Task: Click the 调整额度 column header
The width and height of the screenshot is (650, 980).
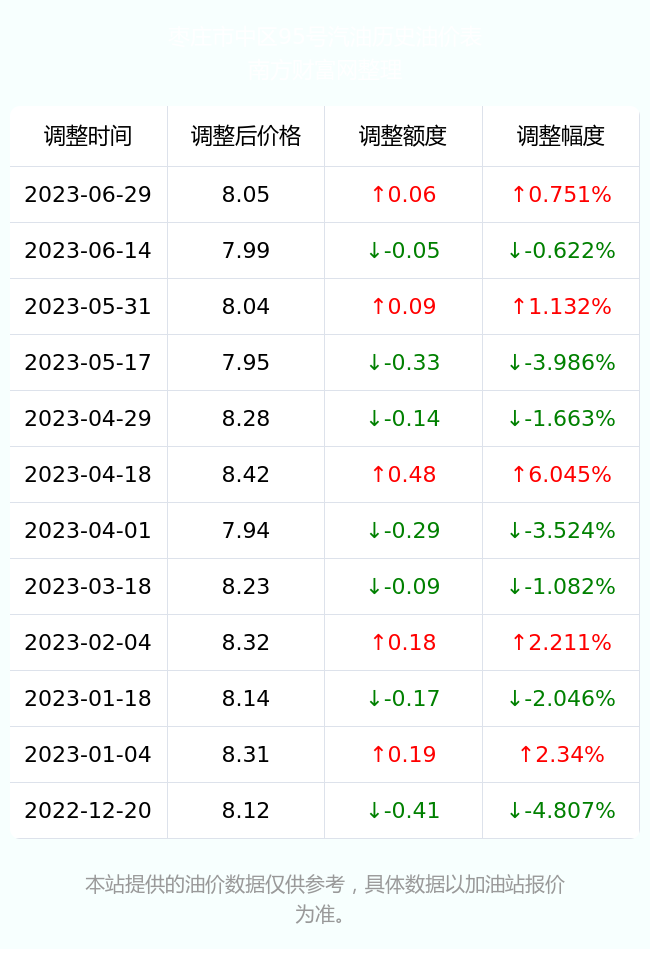Action: pyautogui.click(x=403, y=136)
